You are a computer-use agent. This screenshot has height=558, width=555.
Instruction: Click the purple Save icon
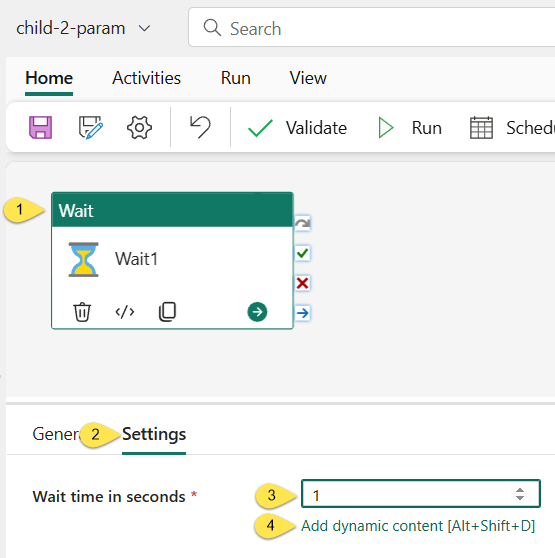[x=40, y=127]
